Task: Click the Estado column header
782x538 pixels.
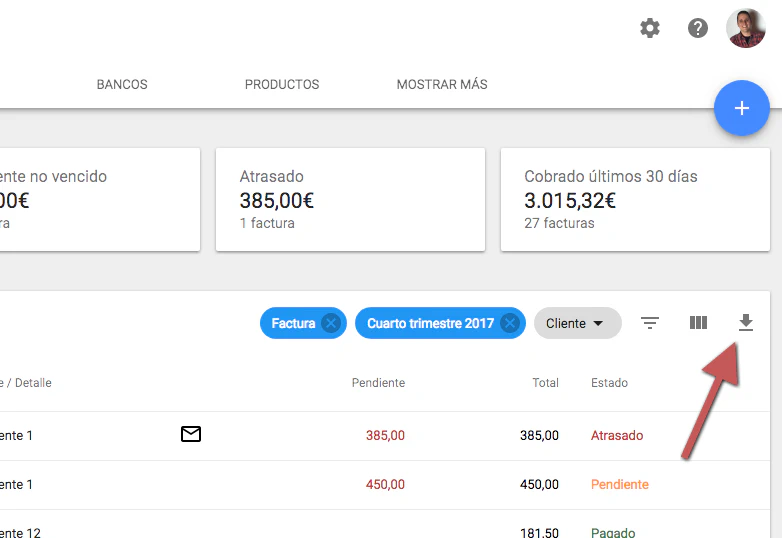Action: [x=609, y=383]
